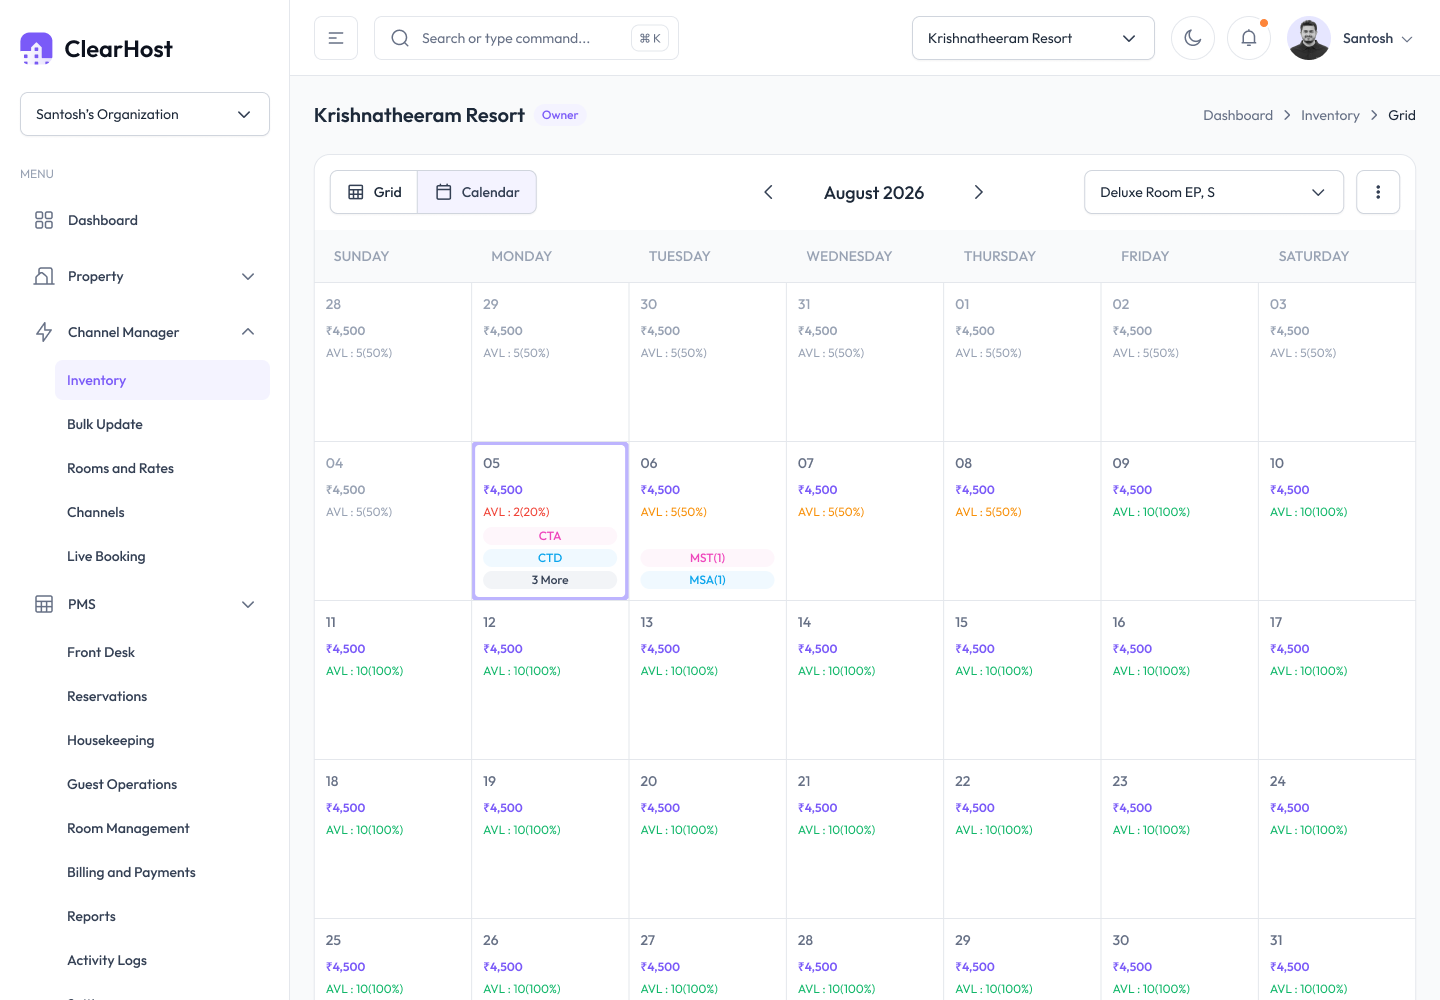Click the PMS table icon

tap(44, 604)
